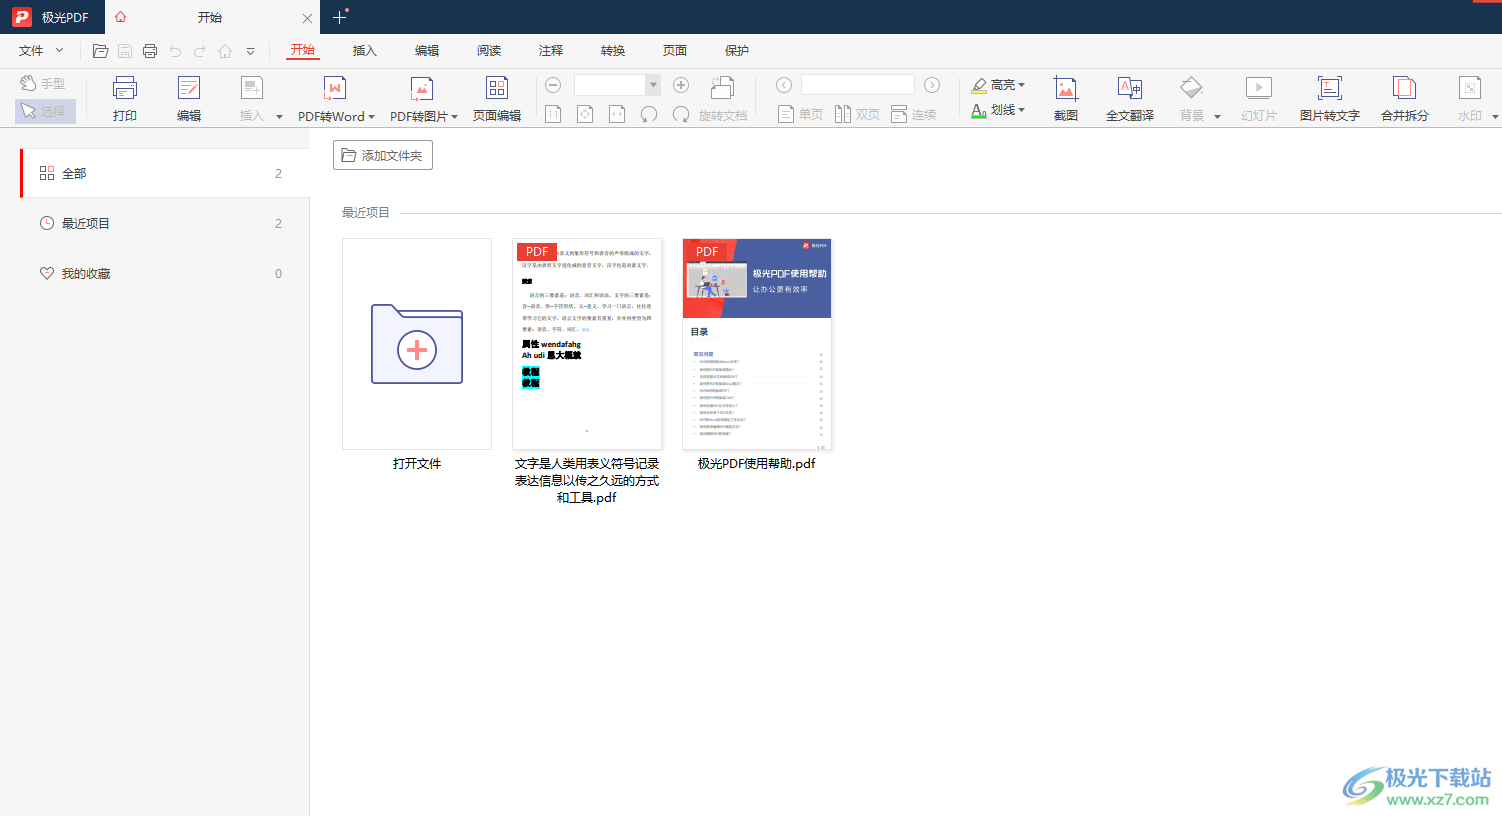The height and width of the screenshot is (816, 1502).
Task: Select the 选择 selection tool
Action: click(45, 111)
